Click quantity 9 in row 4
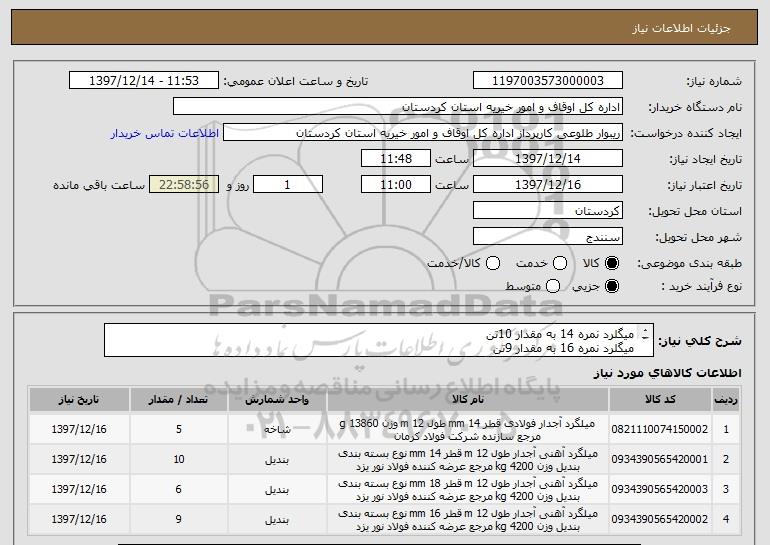Screen dimensions: 770x545 (179, 519)
